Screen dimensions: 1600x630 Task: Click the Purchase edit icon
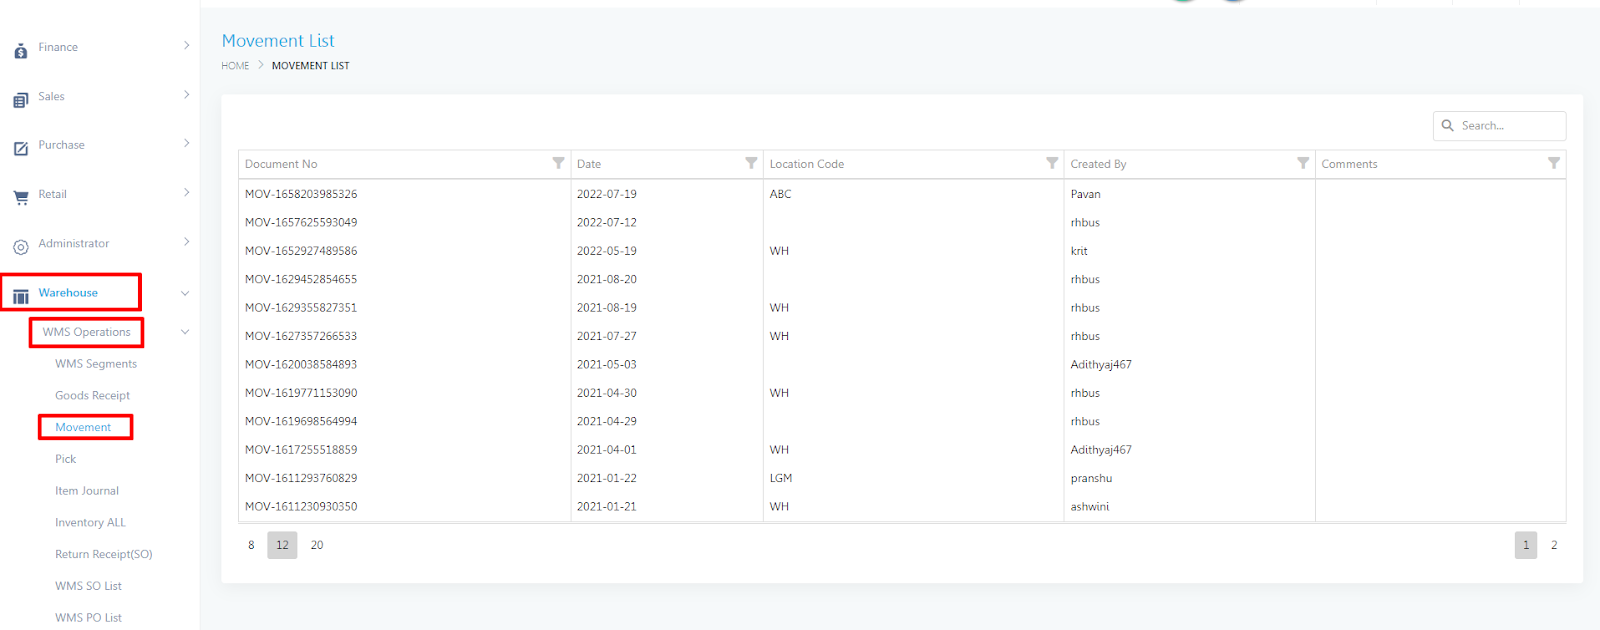[x=21, y=148]
